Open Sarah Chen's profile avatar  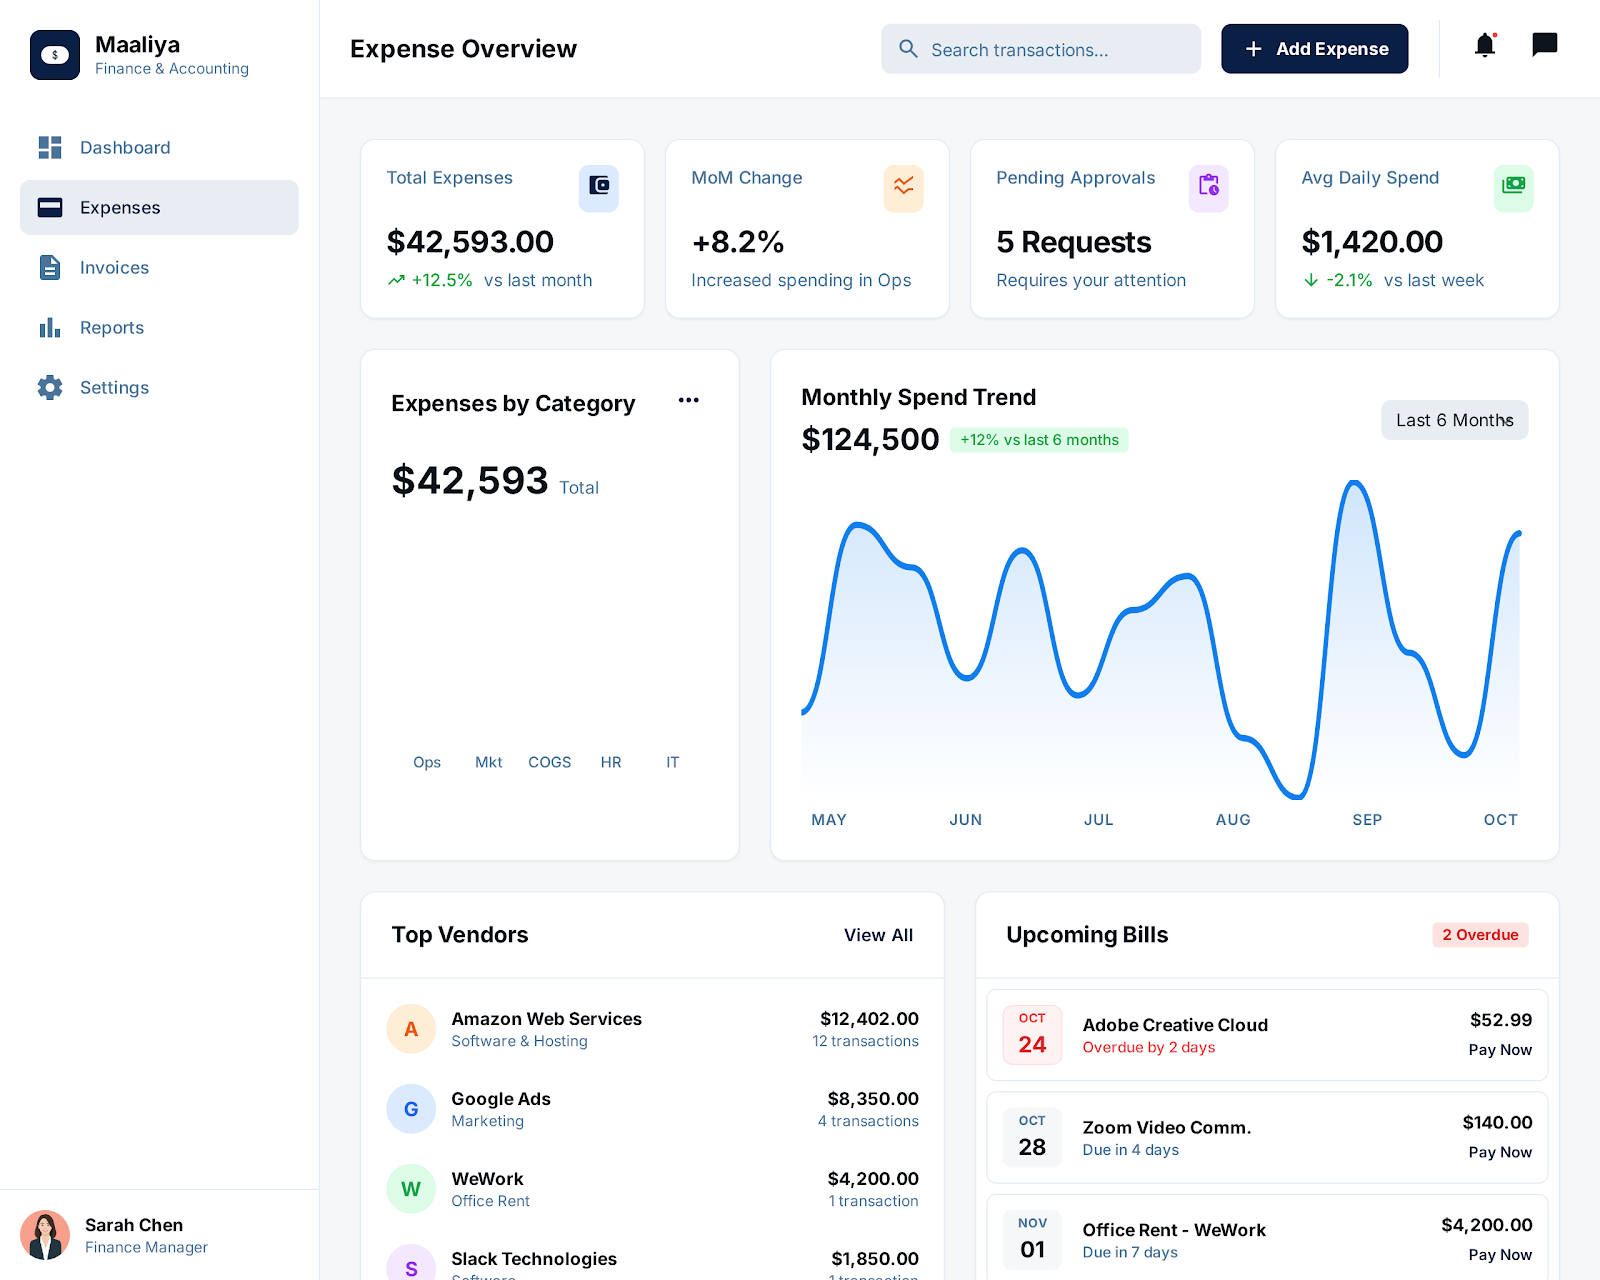47,1236
